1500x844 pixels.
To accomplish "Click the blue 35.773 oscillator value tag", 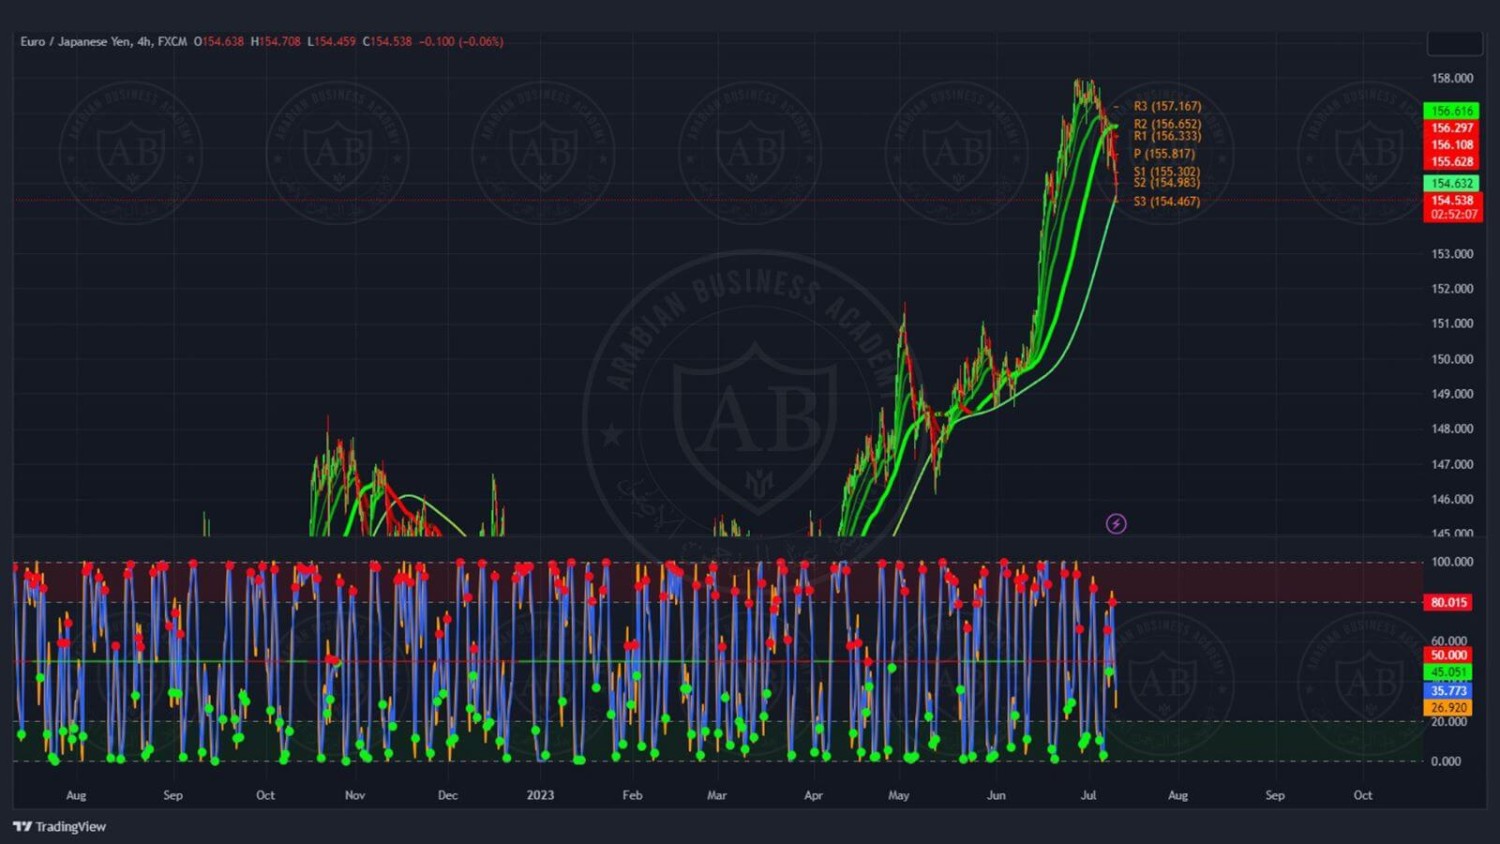I will pos(1448,690).
